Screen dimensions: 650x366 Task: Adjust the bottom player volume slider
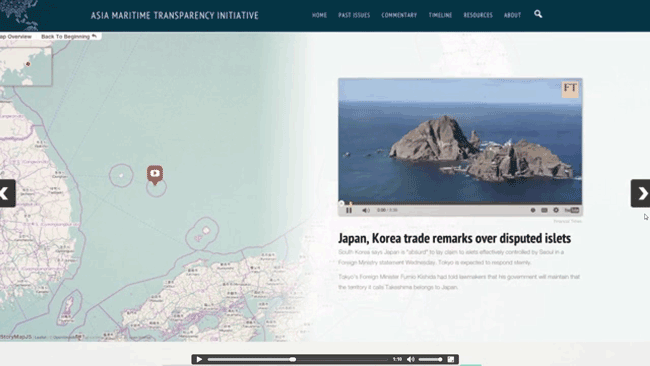coord(430,359)
